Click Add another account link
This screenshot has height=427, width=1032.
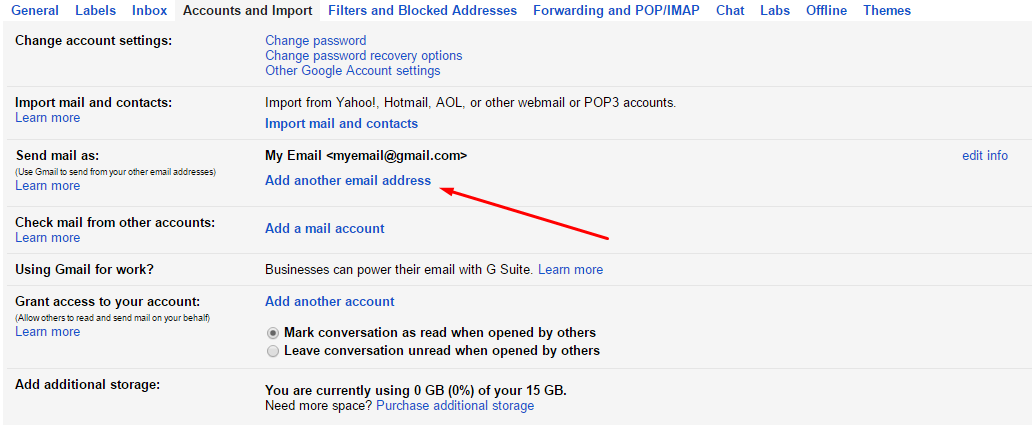point(329,302)
